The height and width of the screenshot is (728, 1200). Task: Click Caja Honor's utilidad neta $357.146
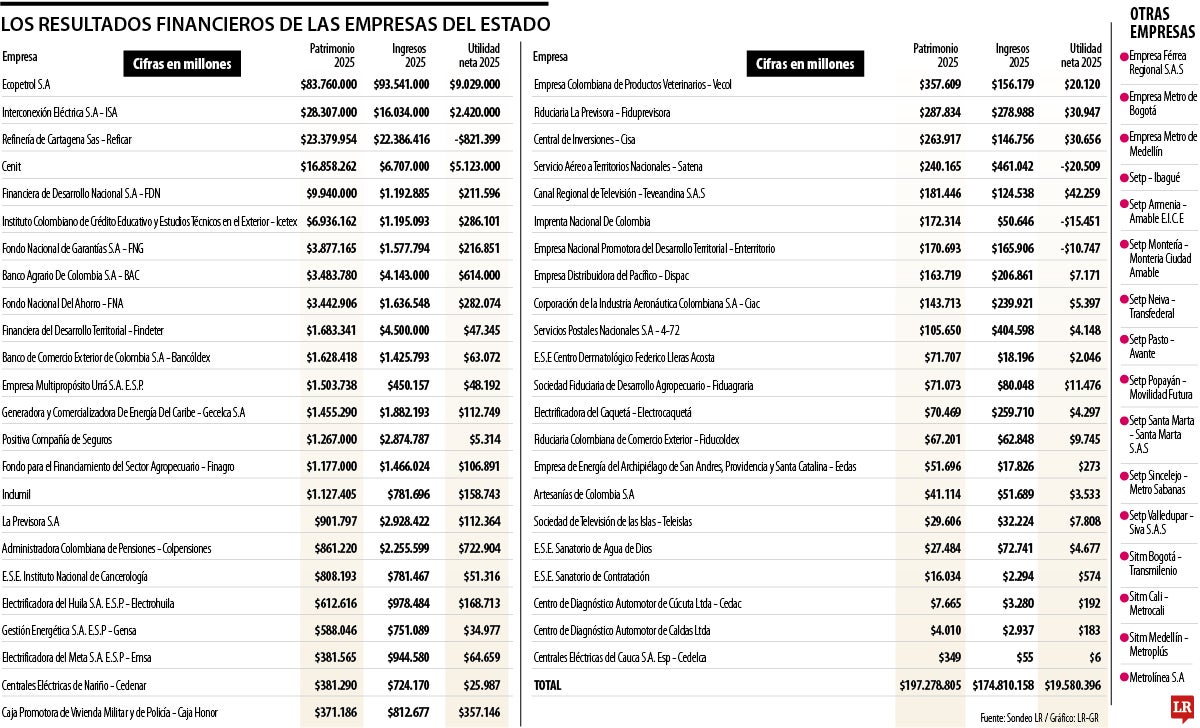[x=480, y=712]
